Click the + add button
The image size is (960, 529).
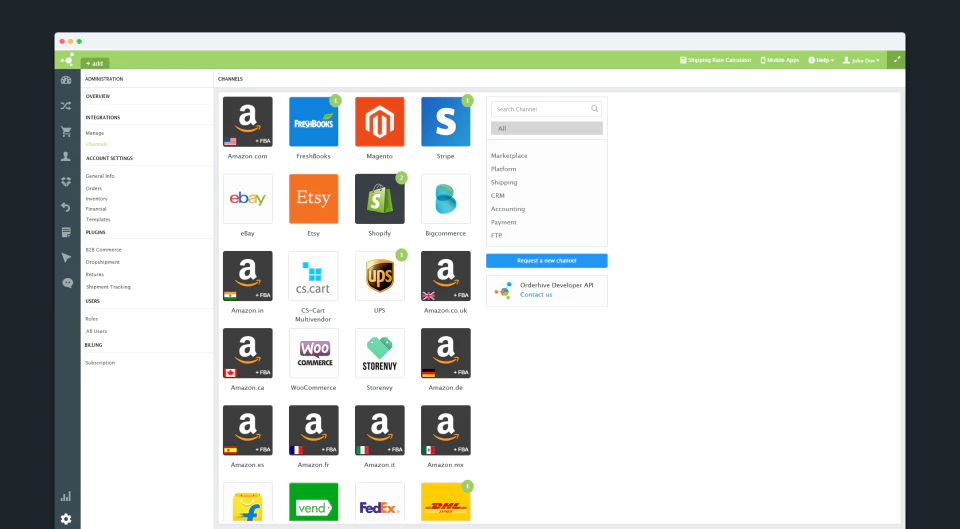(x=95, y=63)
